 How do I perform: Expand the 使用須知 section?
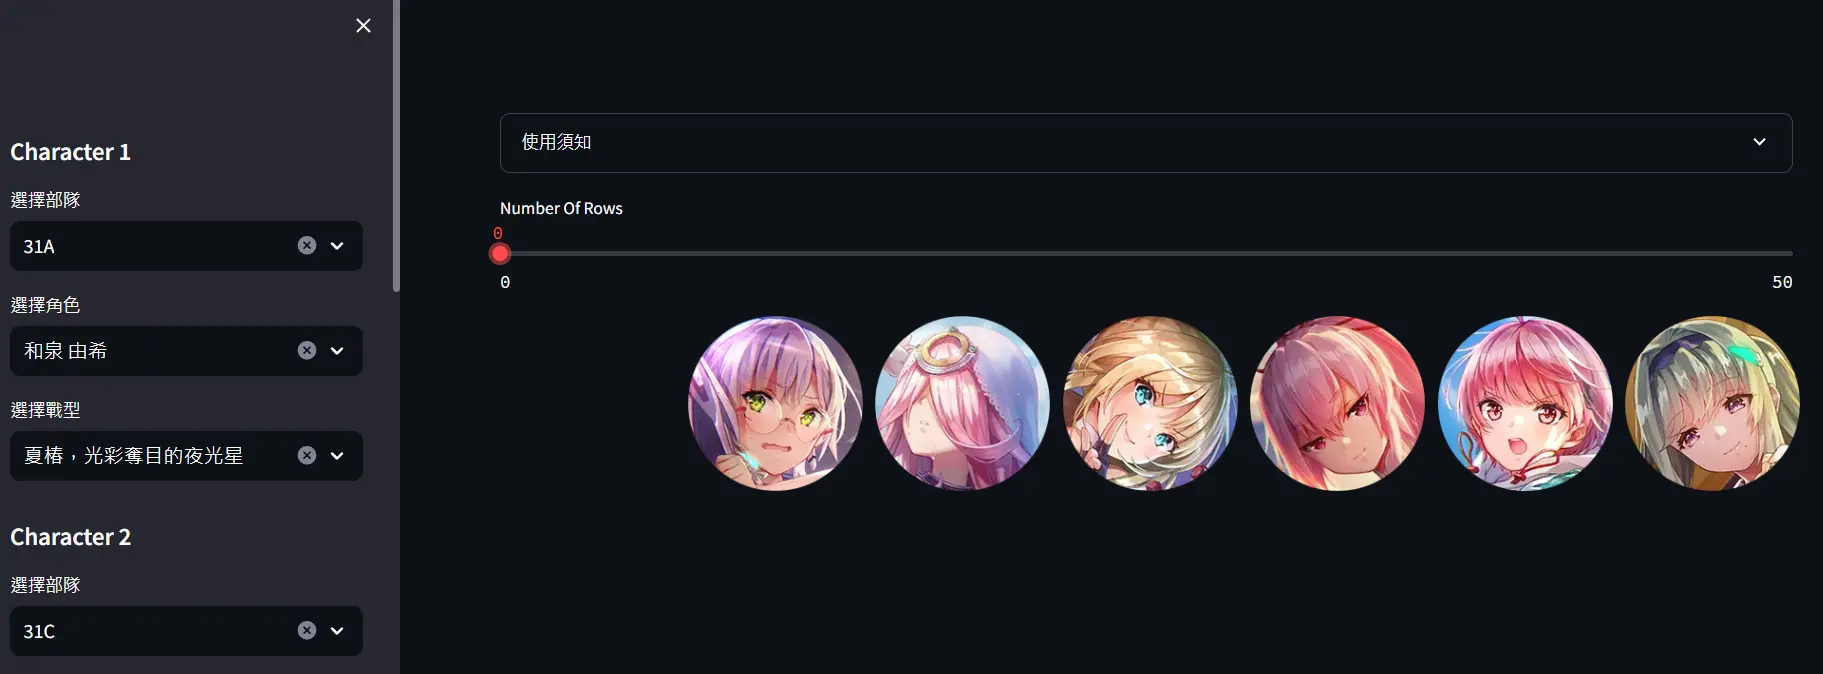point(1146,143)
